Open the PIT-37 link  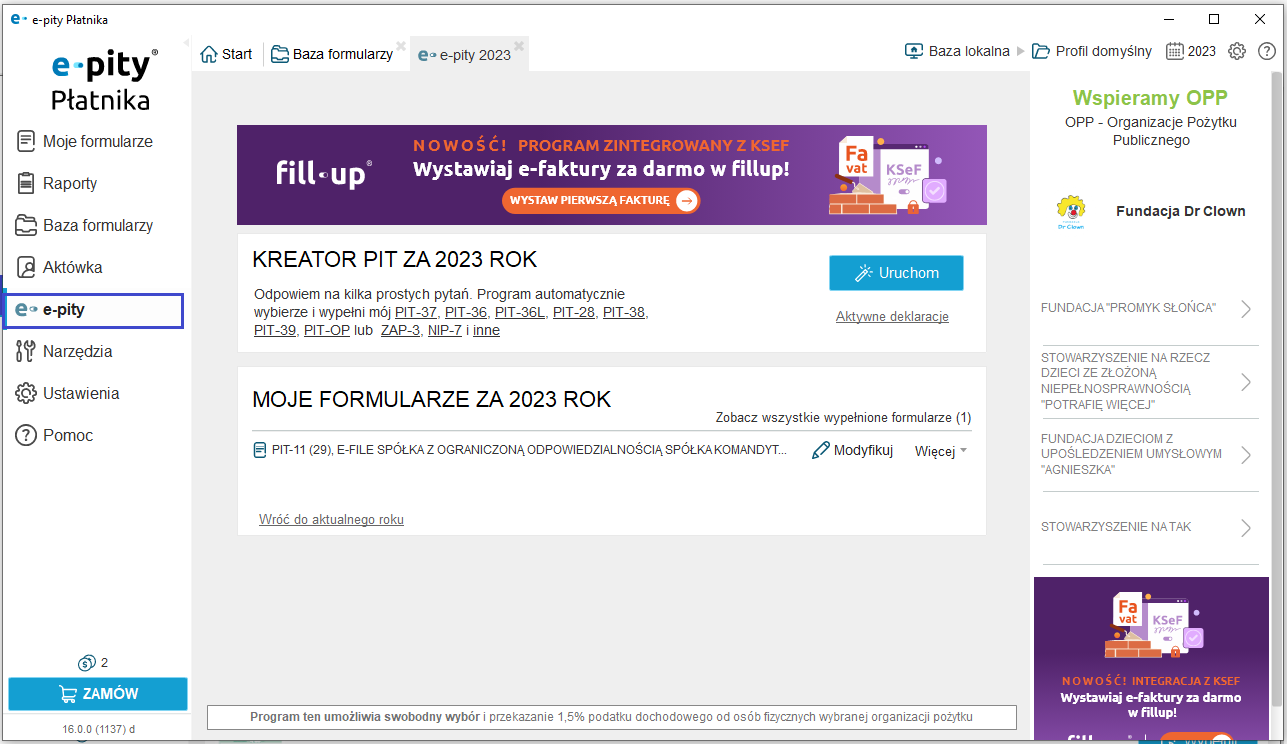pyautogui.click(x=415, y=312)
